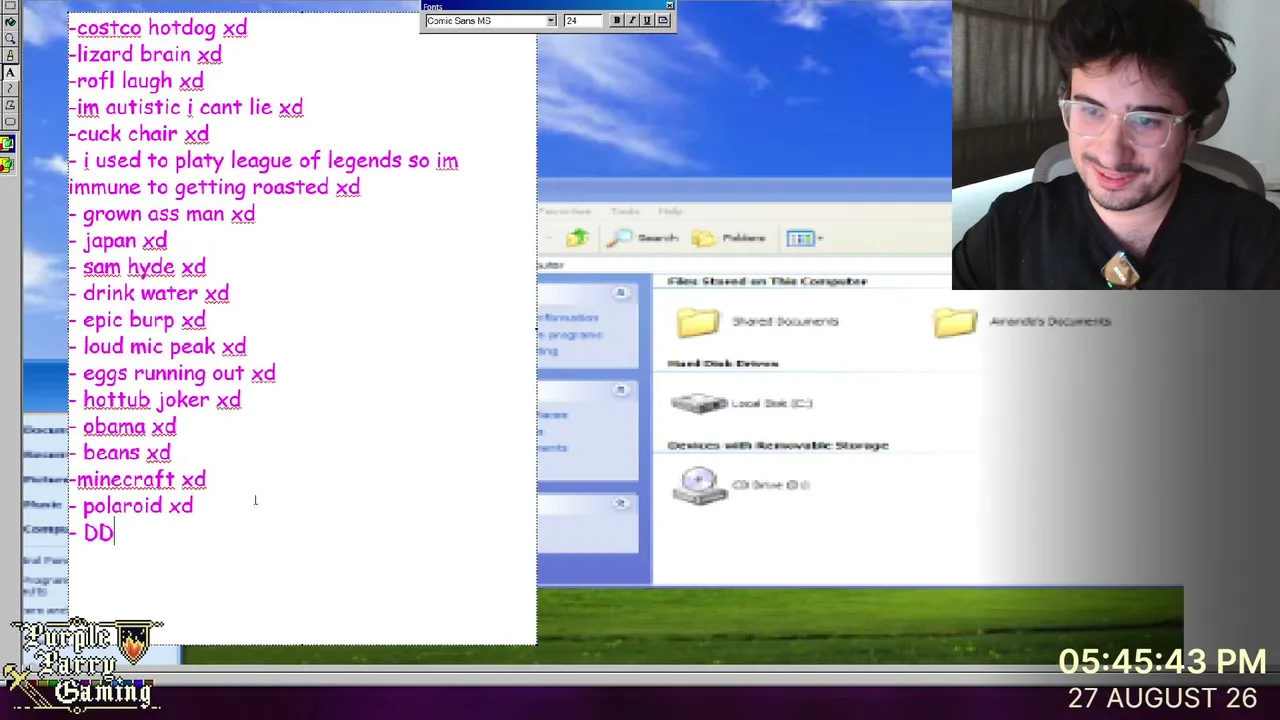Select the Fill With Color bucket tool

coord(10,22)
